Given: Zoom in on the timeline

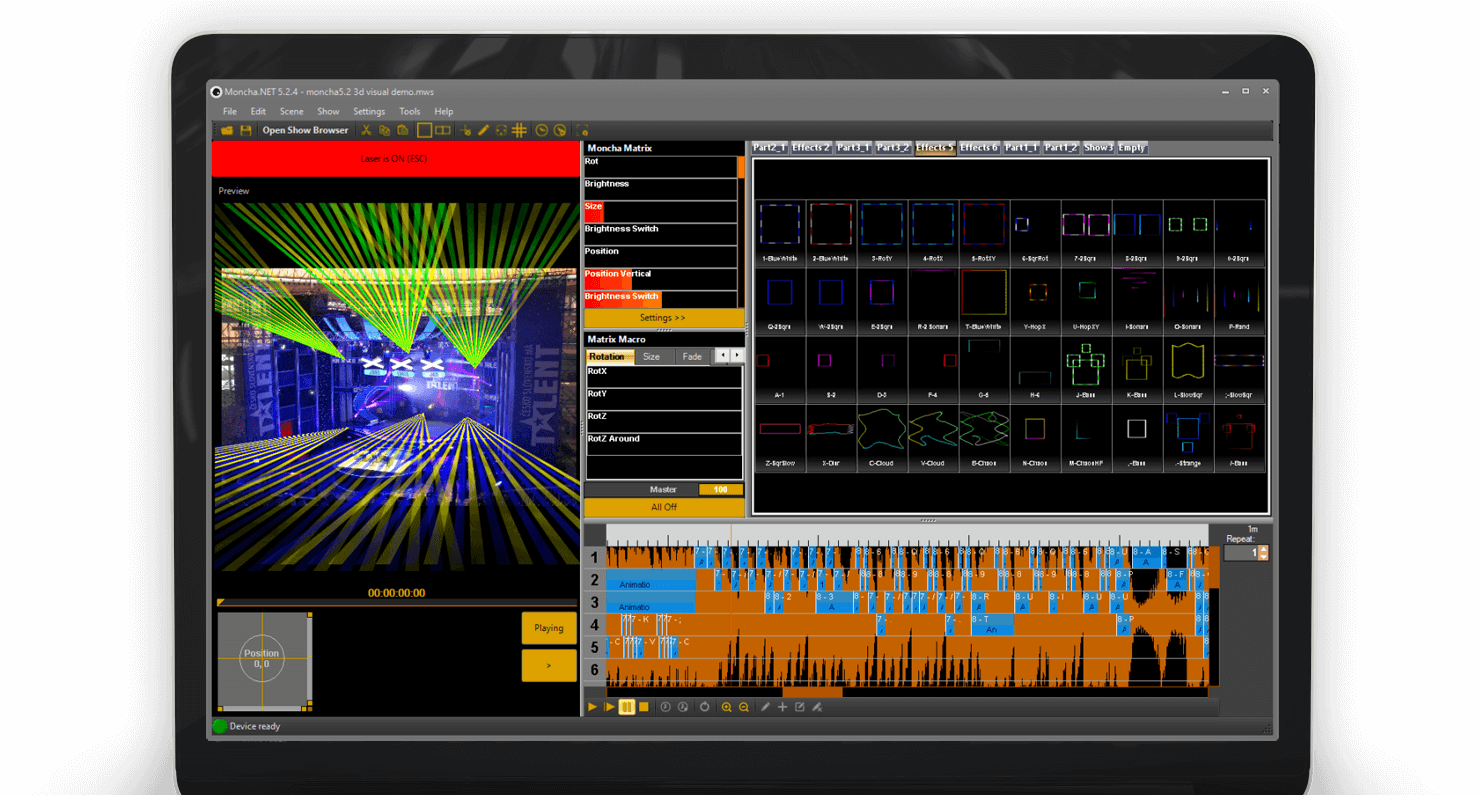Looking at the screenshot, I should [x=726, y=707].
